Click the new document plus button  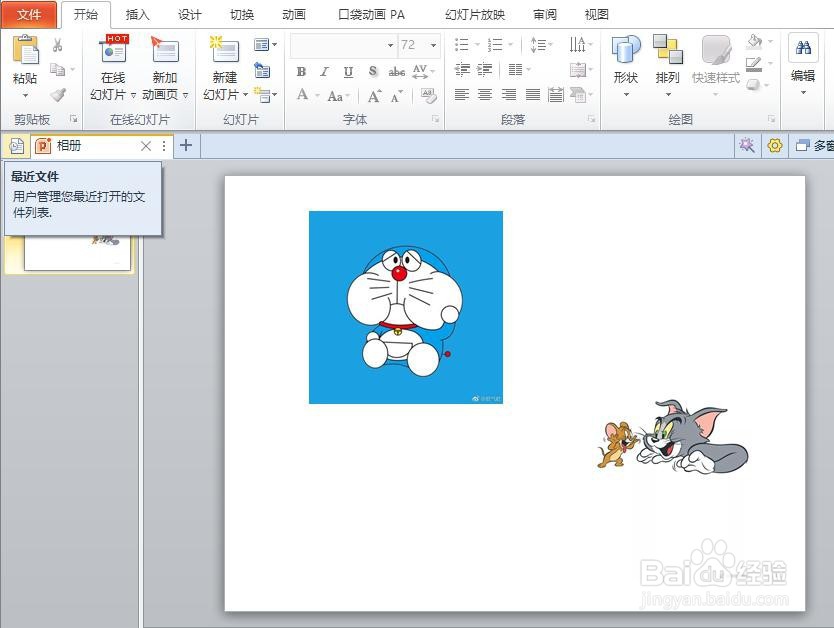tap(186, 145)
